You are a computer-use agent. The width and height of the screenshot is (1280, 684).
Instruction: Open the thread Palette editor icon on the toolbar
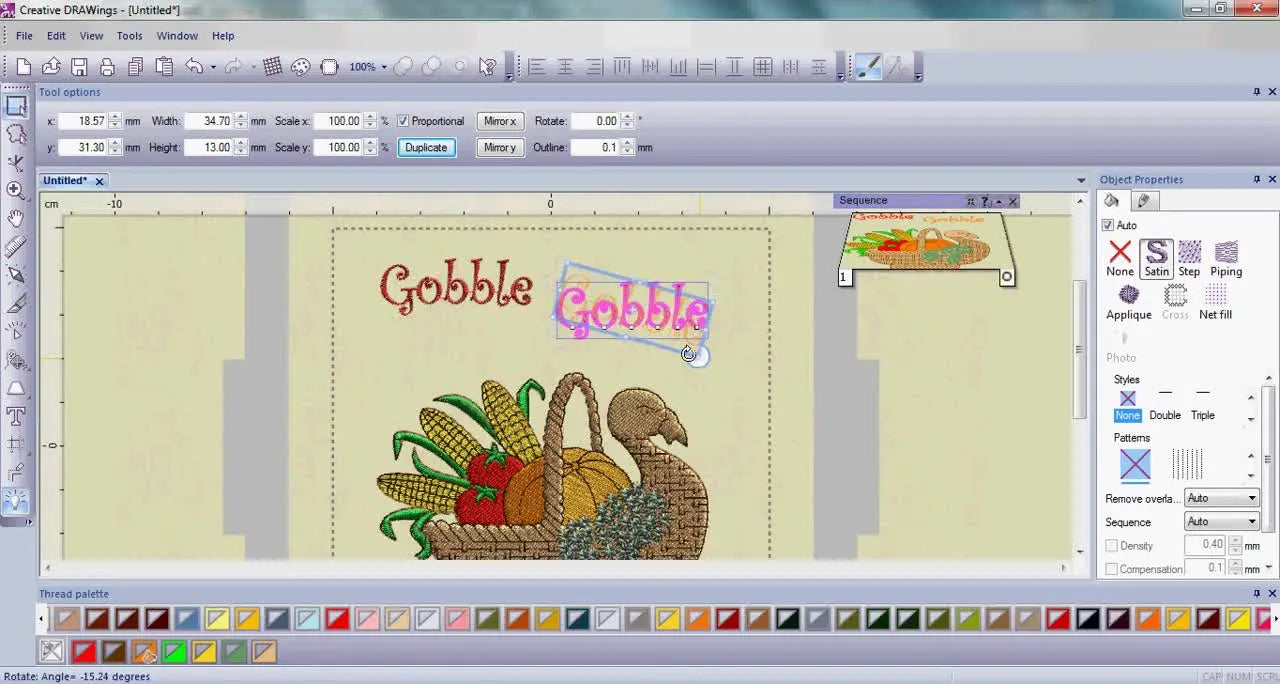[300, 67]
